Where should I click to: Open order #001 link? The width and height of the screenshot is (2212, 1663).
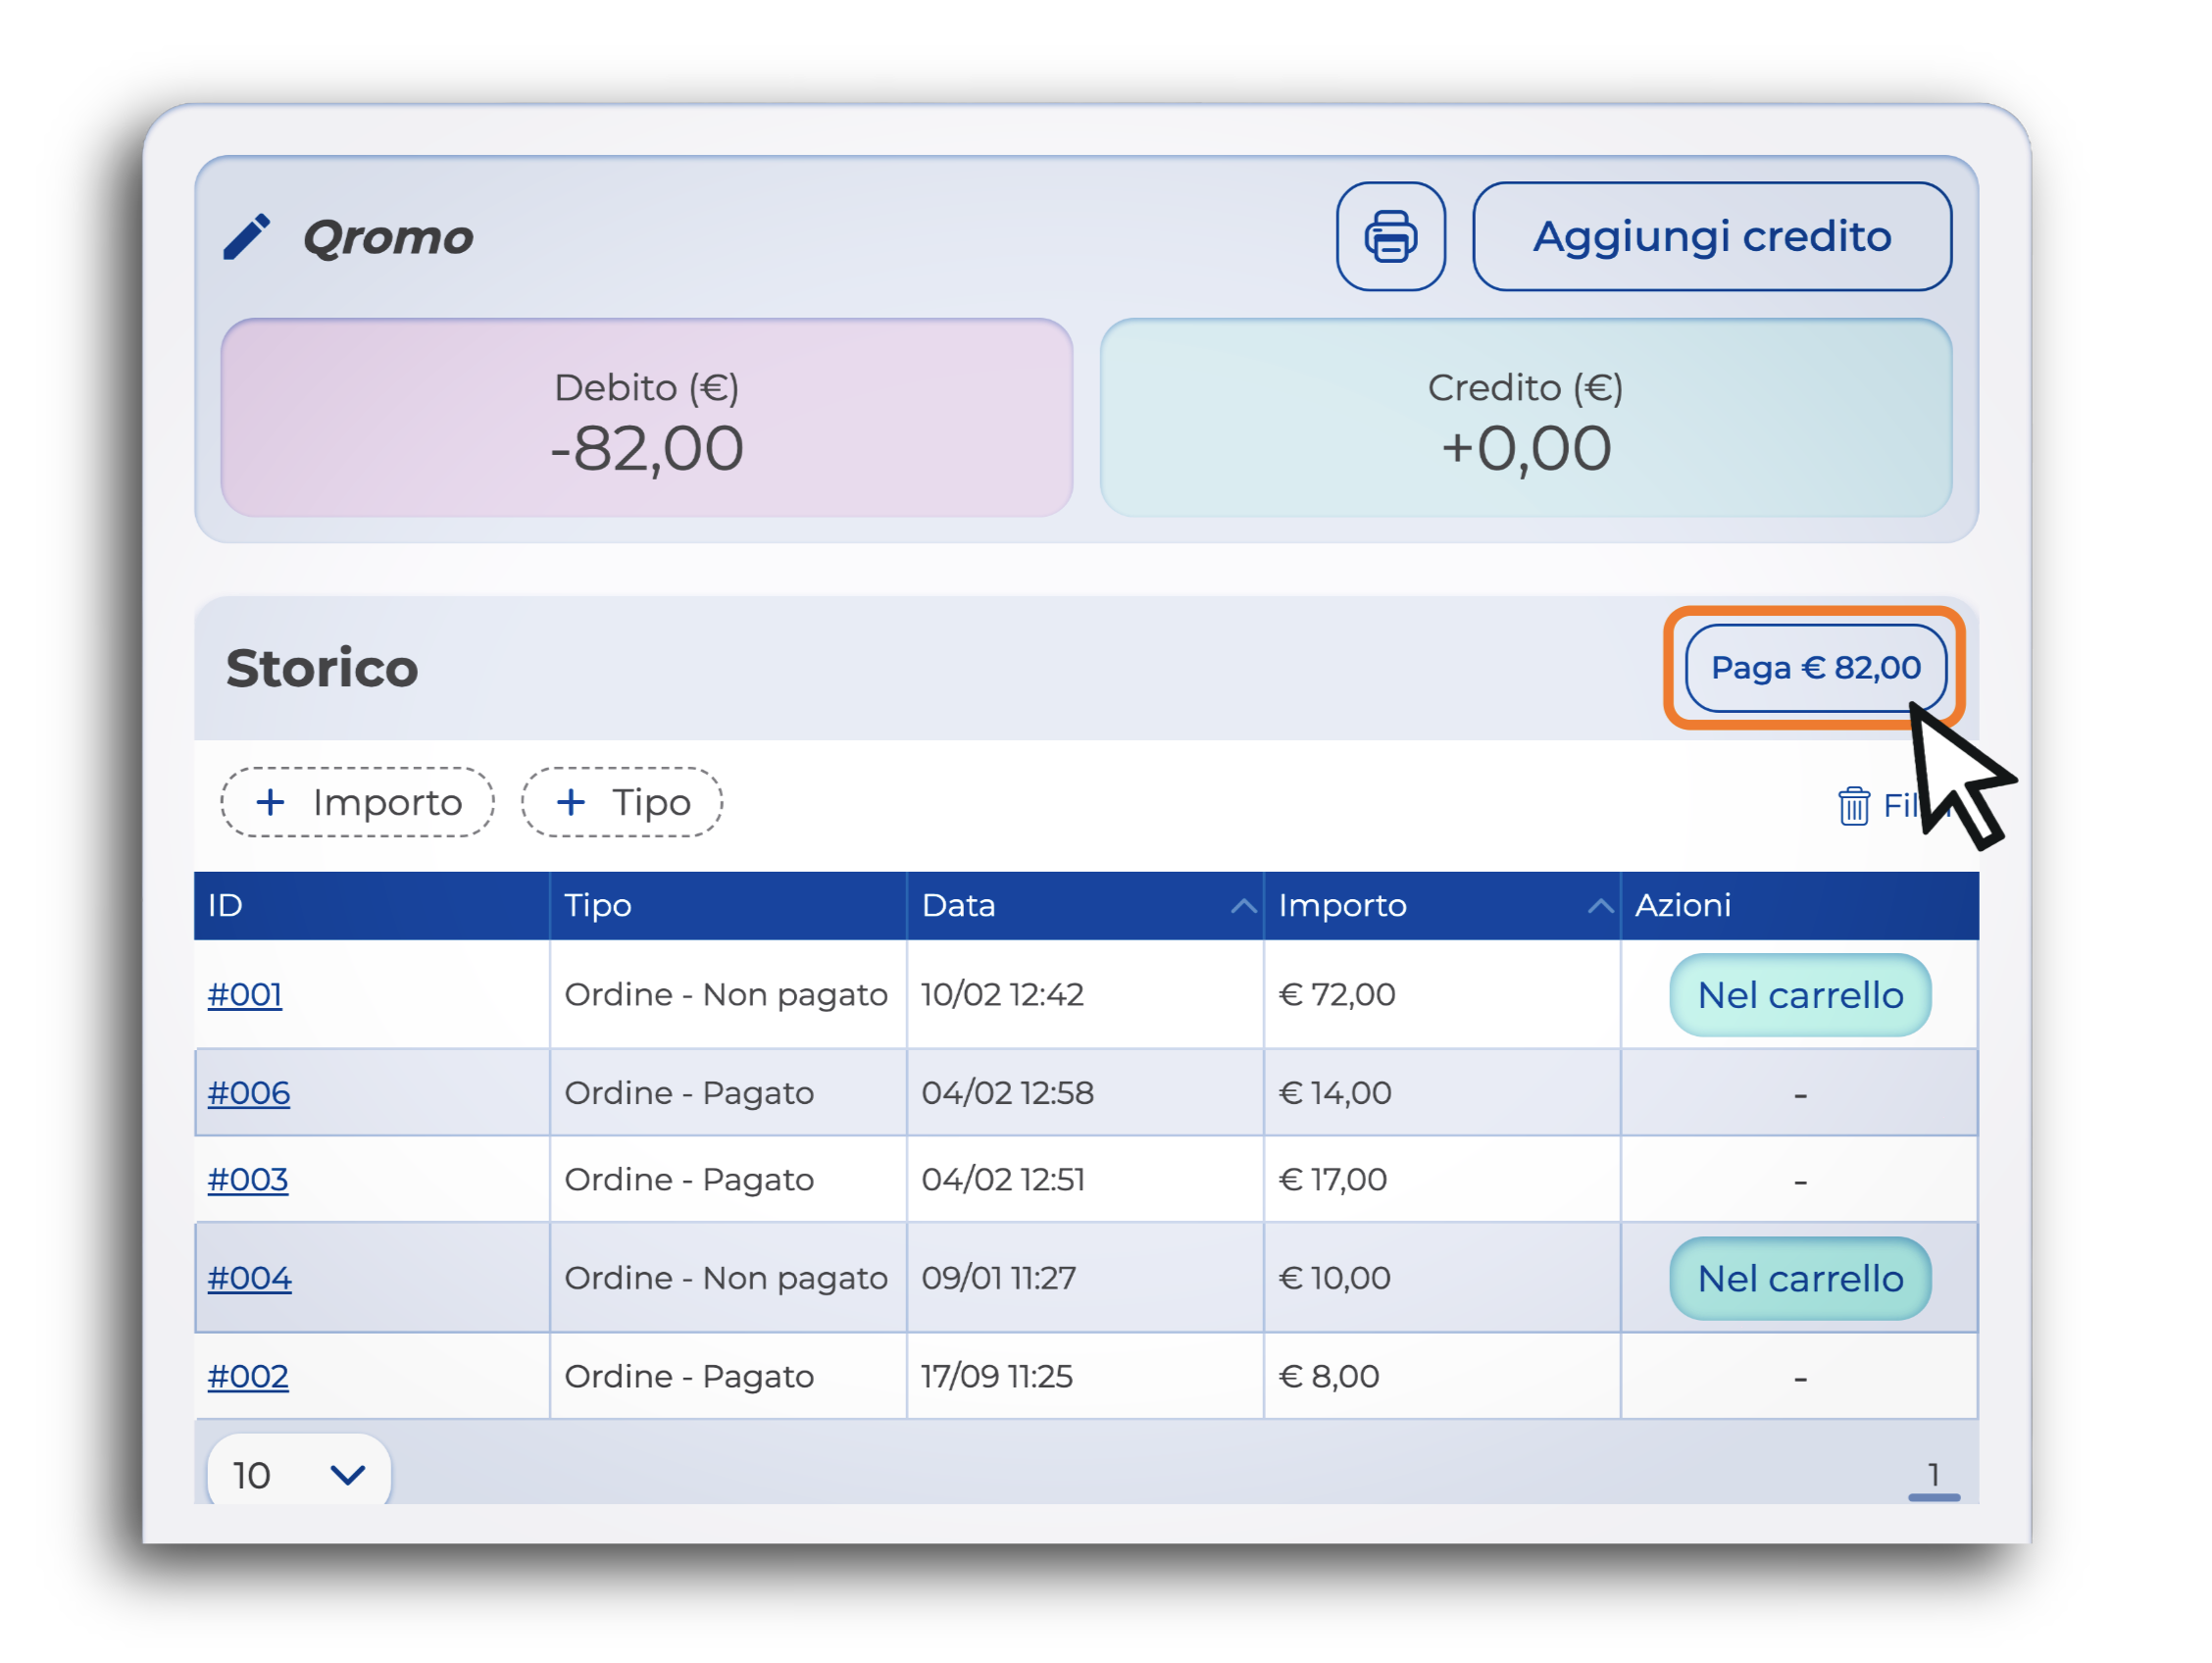tap(245, 995)
